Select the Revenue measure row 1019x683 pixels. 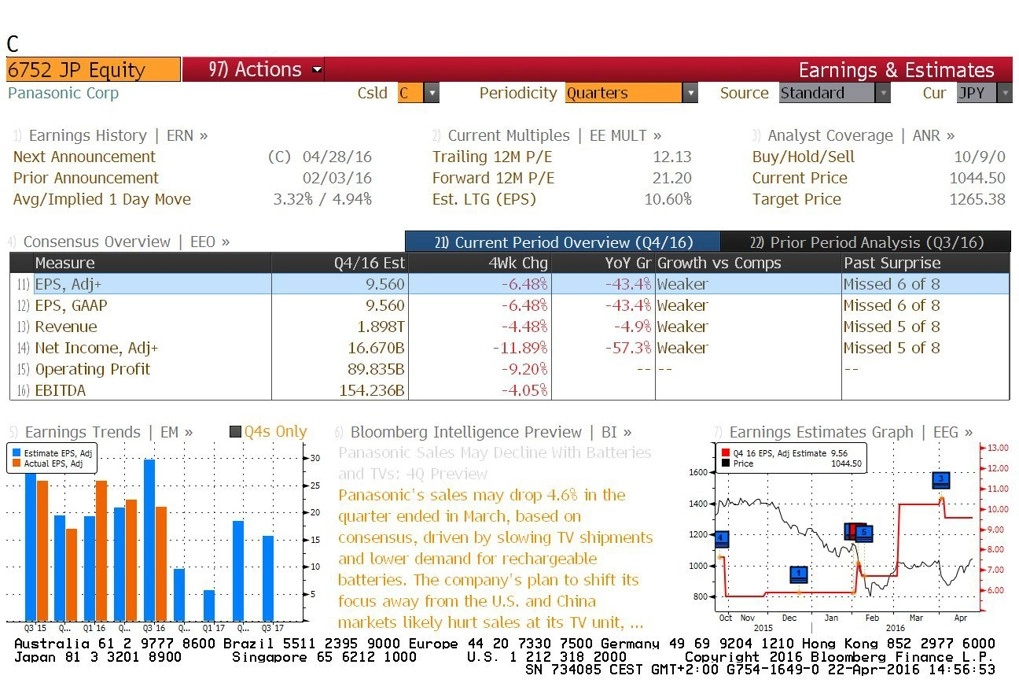pyautogui.click(x=510, y=327)
